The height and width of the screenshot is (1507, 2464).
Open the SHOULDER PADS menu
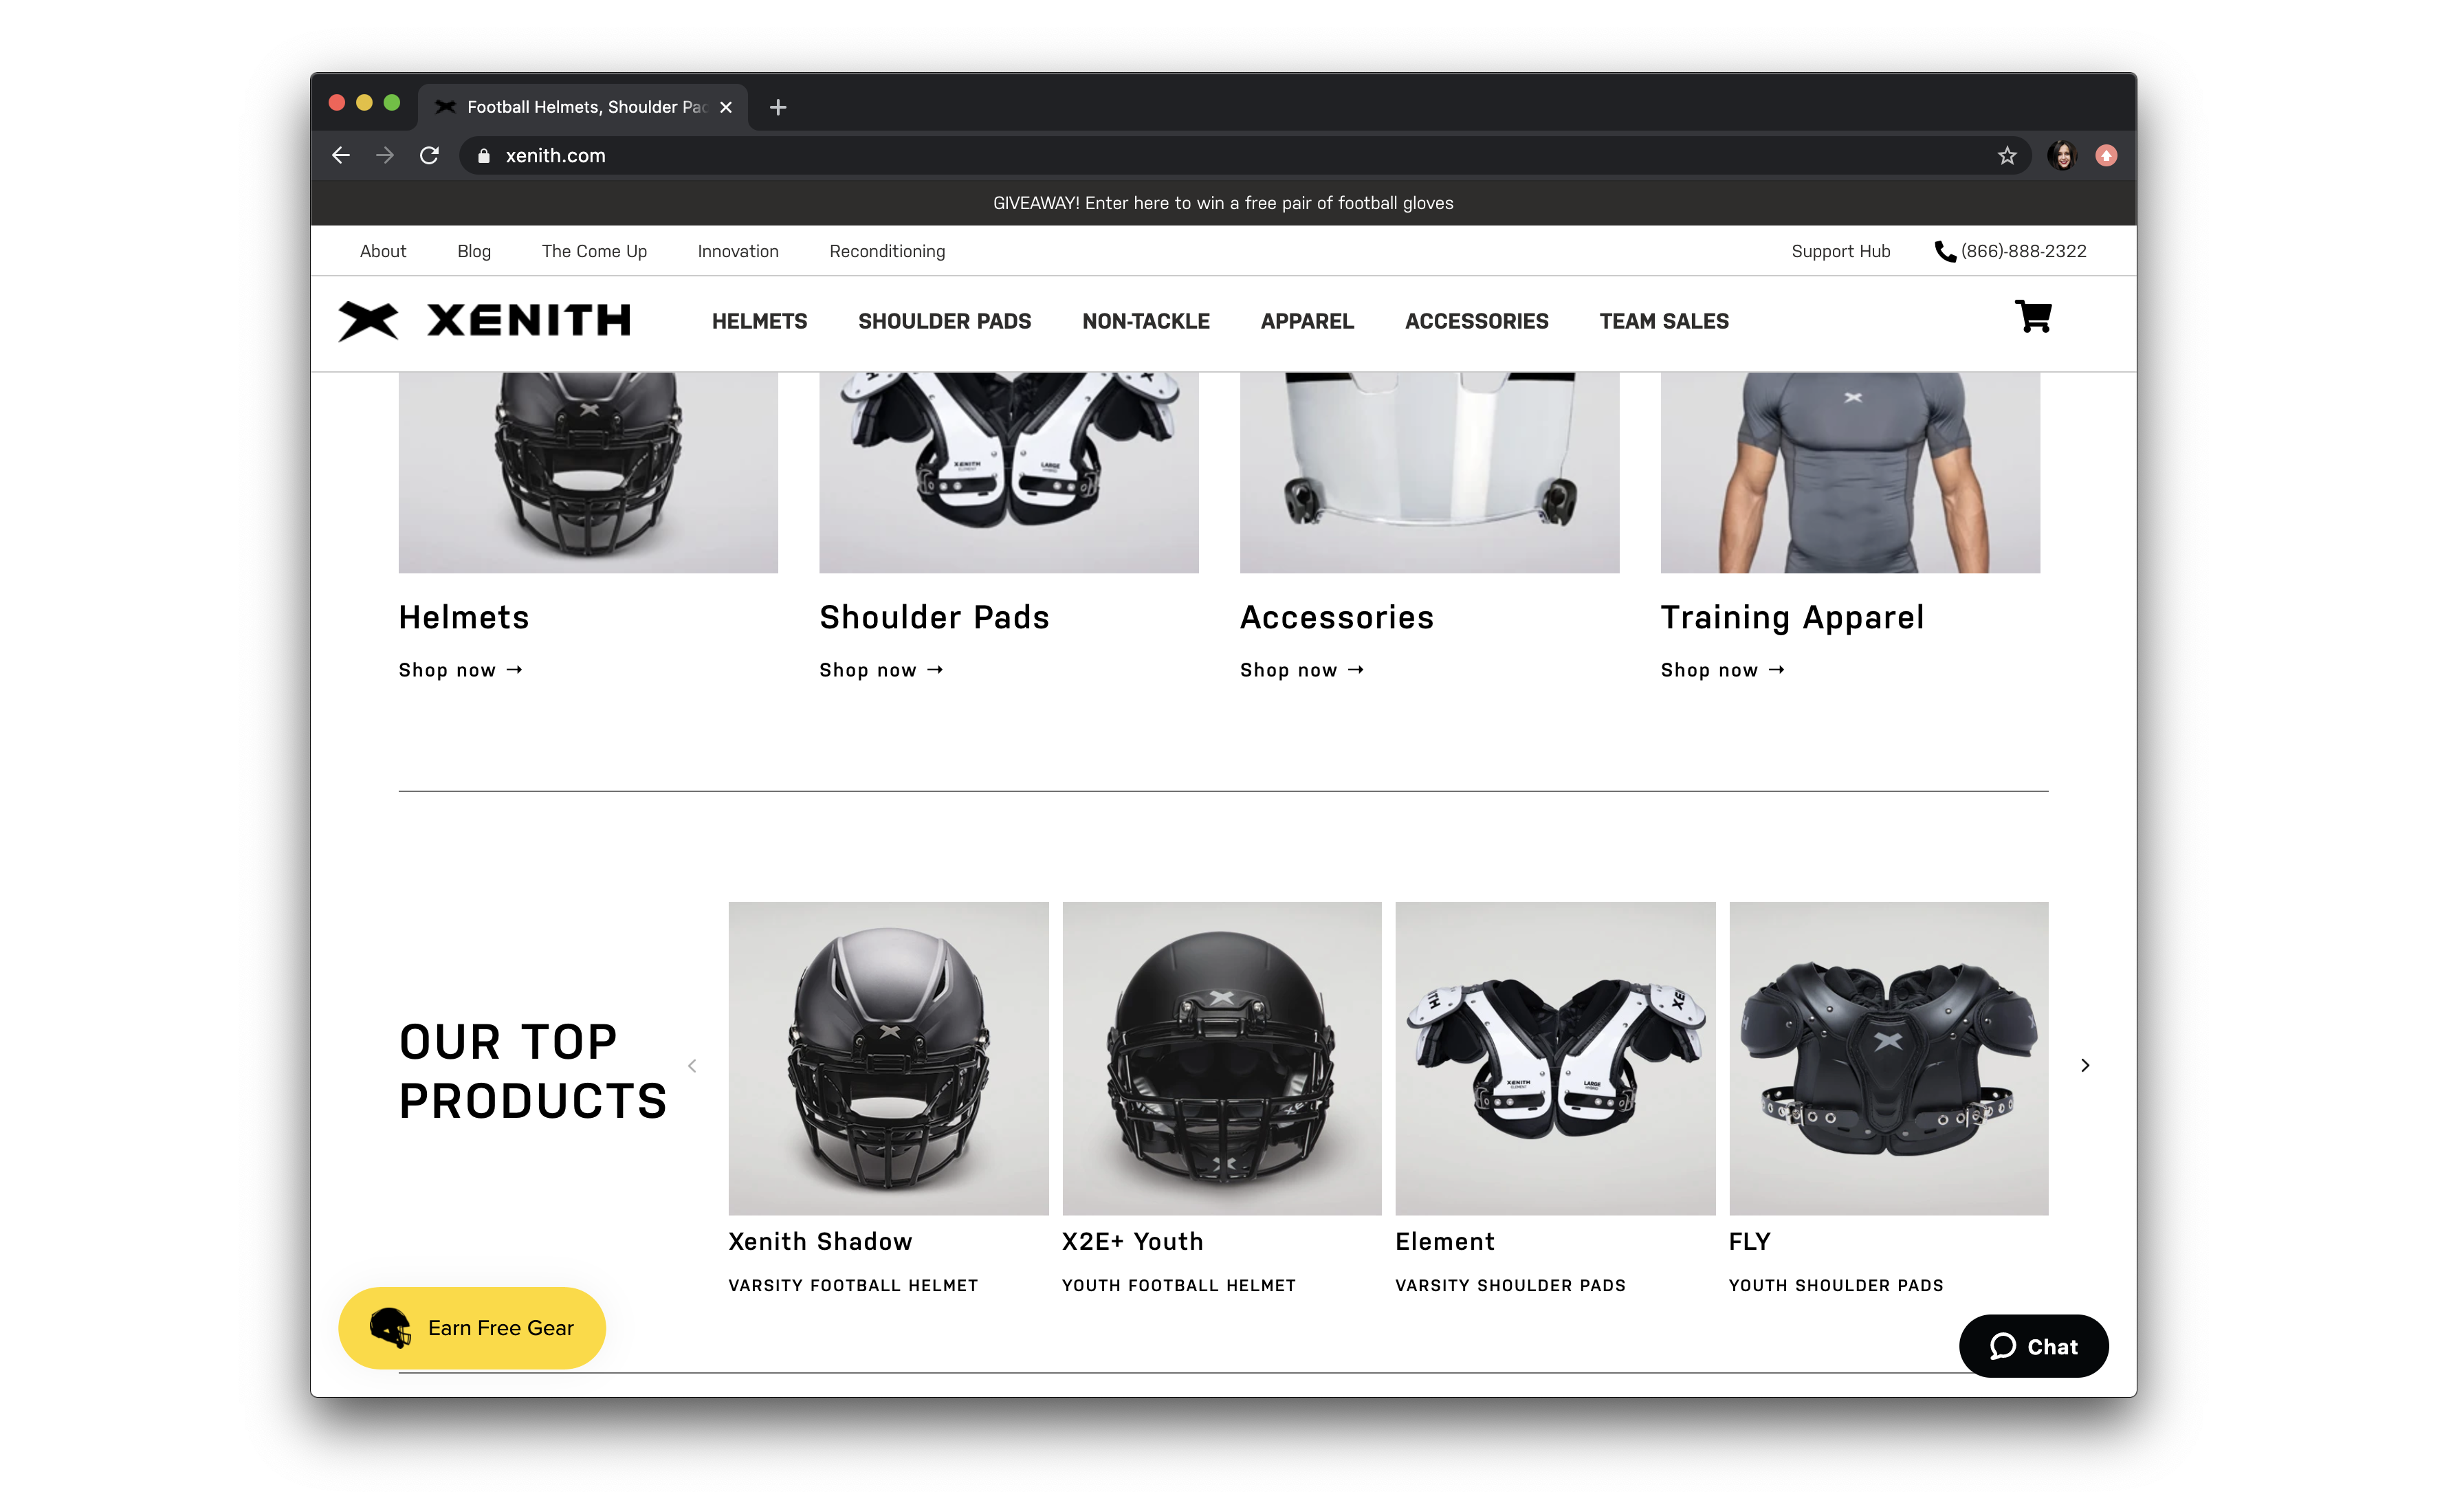[x=944, y=321]
